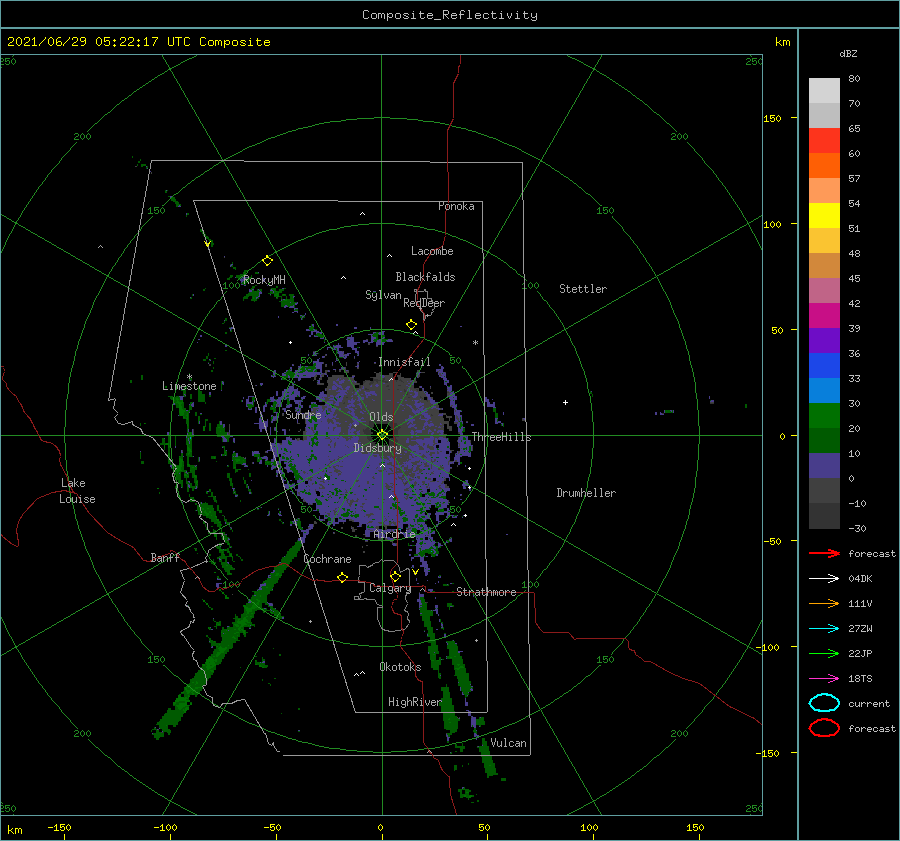Viewport: 900px width, 841px height.
Task: Click the yellow diamond marker beside RockyMH
Action: (267, 261)
